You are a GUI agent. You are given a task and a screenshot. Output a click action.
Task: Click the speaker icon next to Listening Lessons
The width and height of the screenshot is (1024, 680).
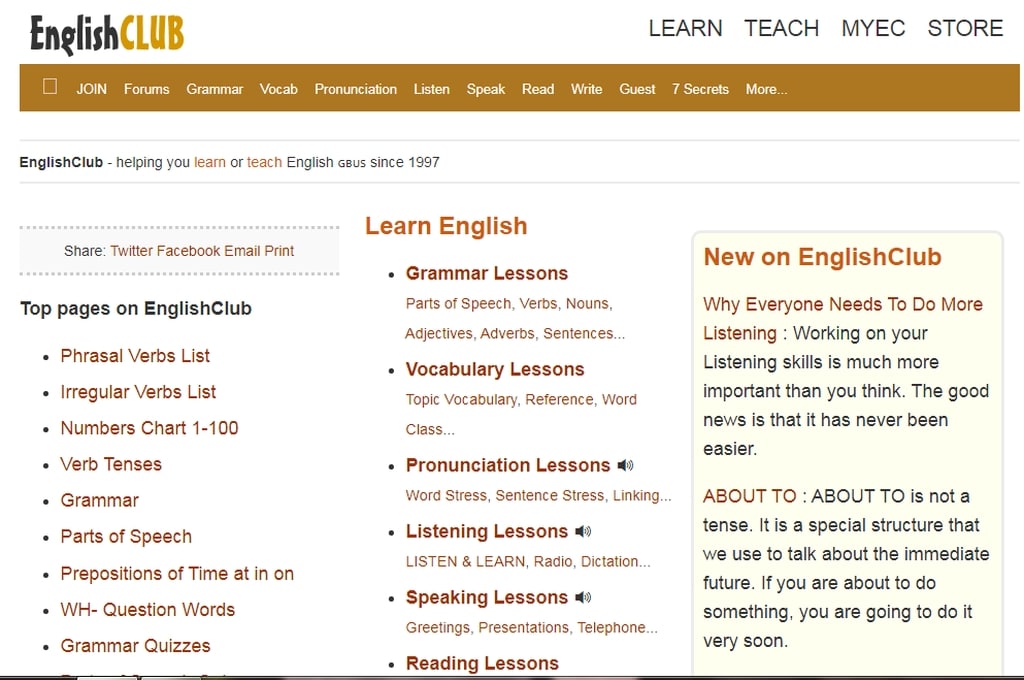(582, 531)
